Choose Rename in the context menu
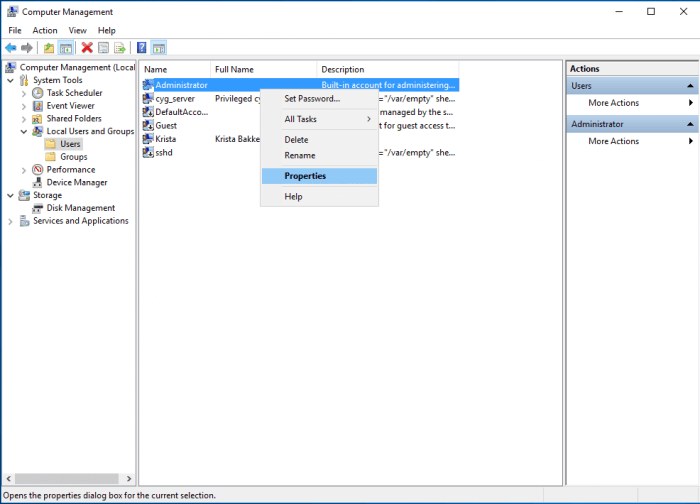The image size is (700, 504). click(320, 155)
